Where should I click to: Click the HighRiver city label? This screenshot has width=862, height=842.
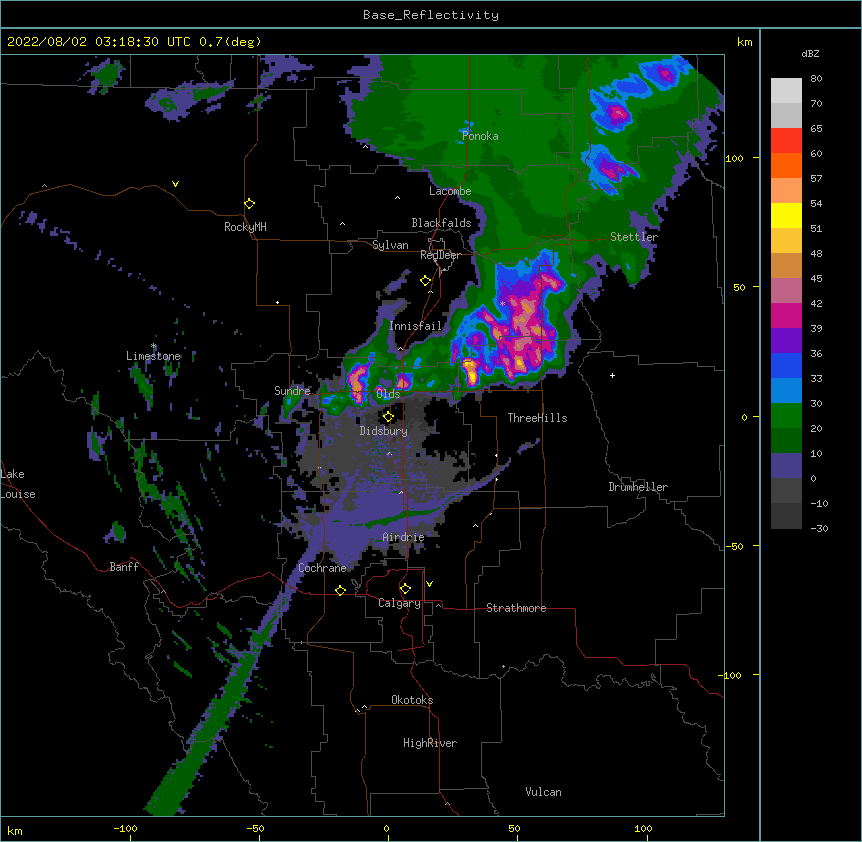pyautogui.click(x=430, y=743)
